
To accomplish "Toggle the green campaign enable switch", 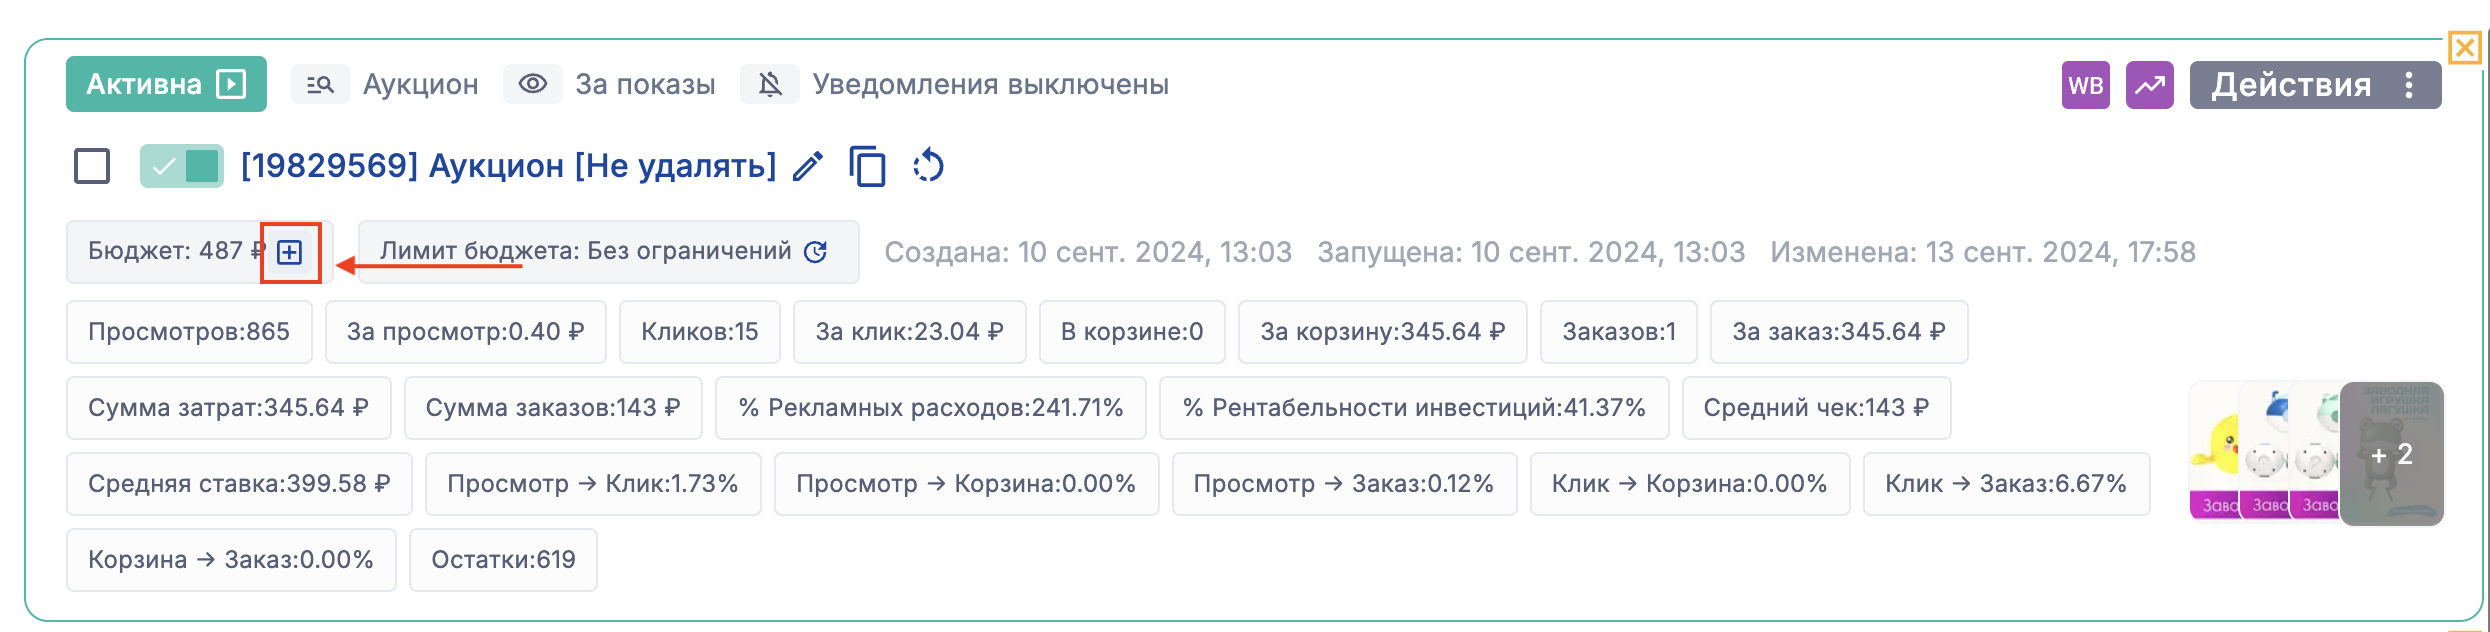I will [x=182, y=166].
